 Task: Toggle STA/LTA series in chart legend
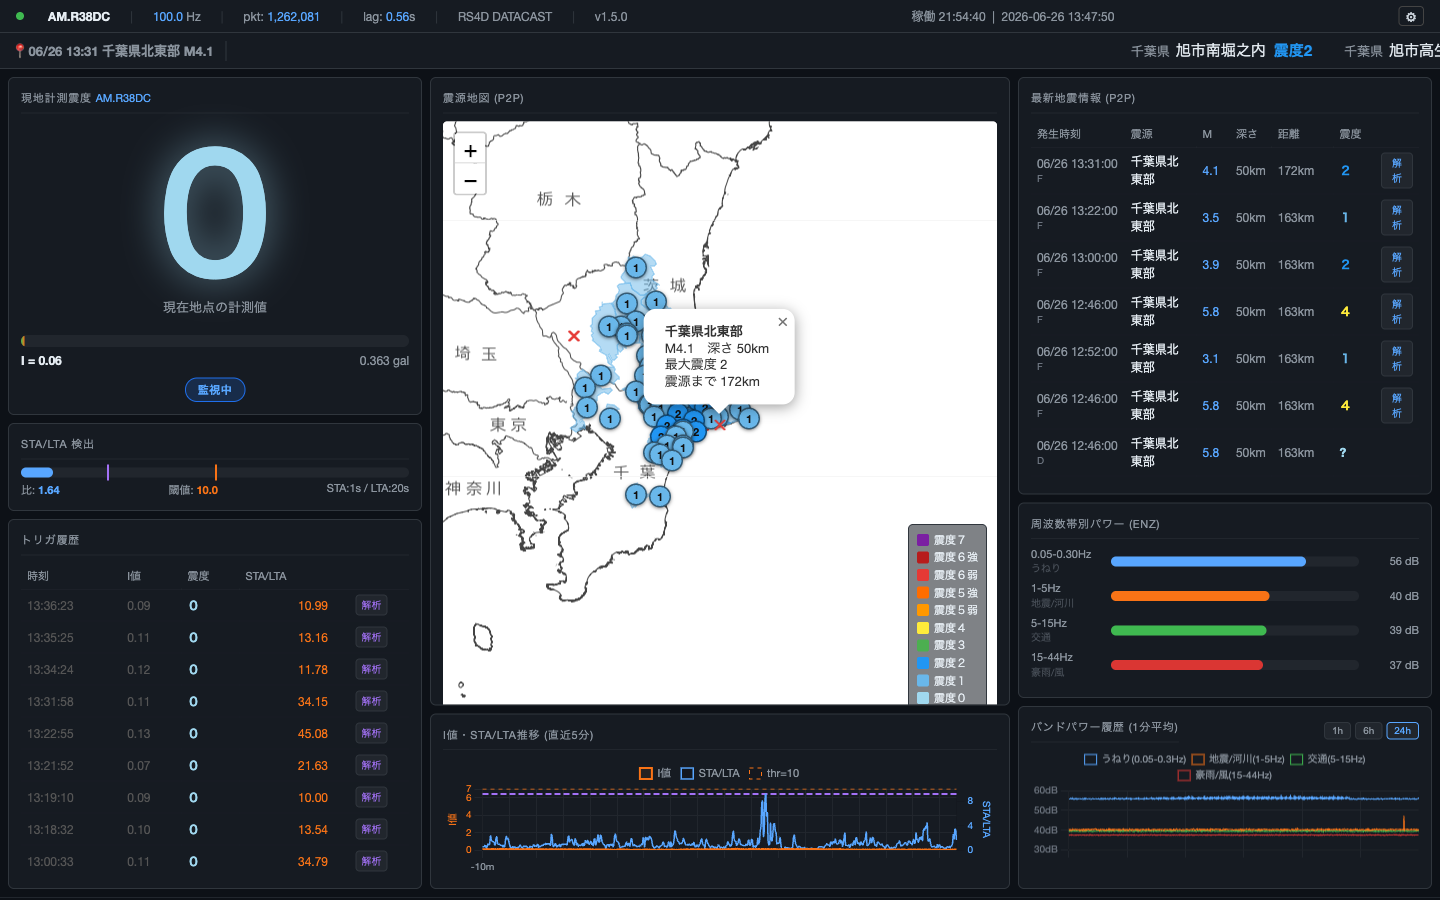pos(710,773)
